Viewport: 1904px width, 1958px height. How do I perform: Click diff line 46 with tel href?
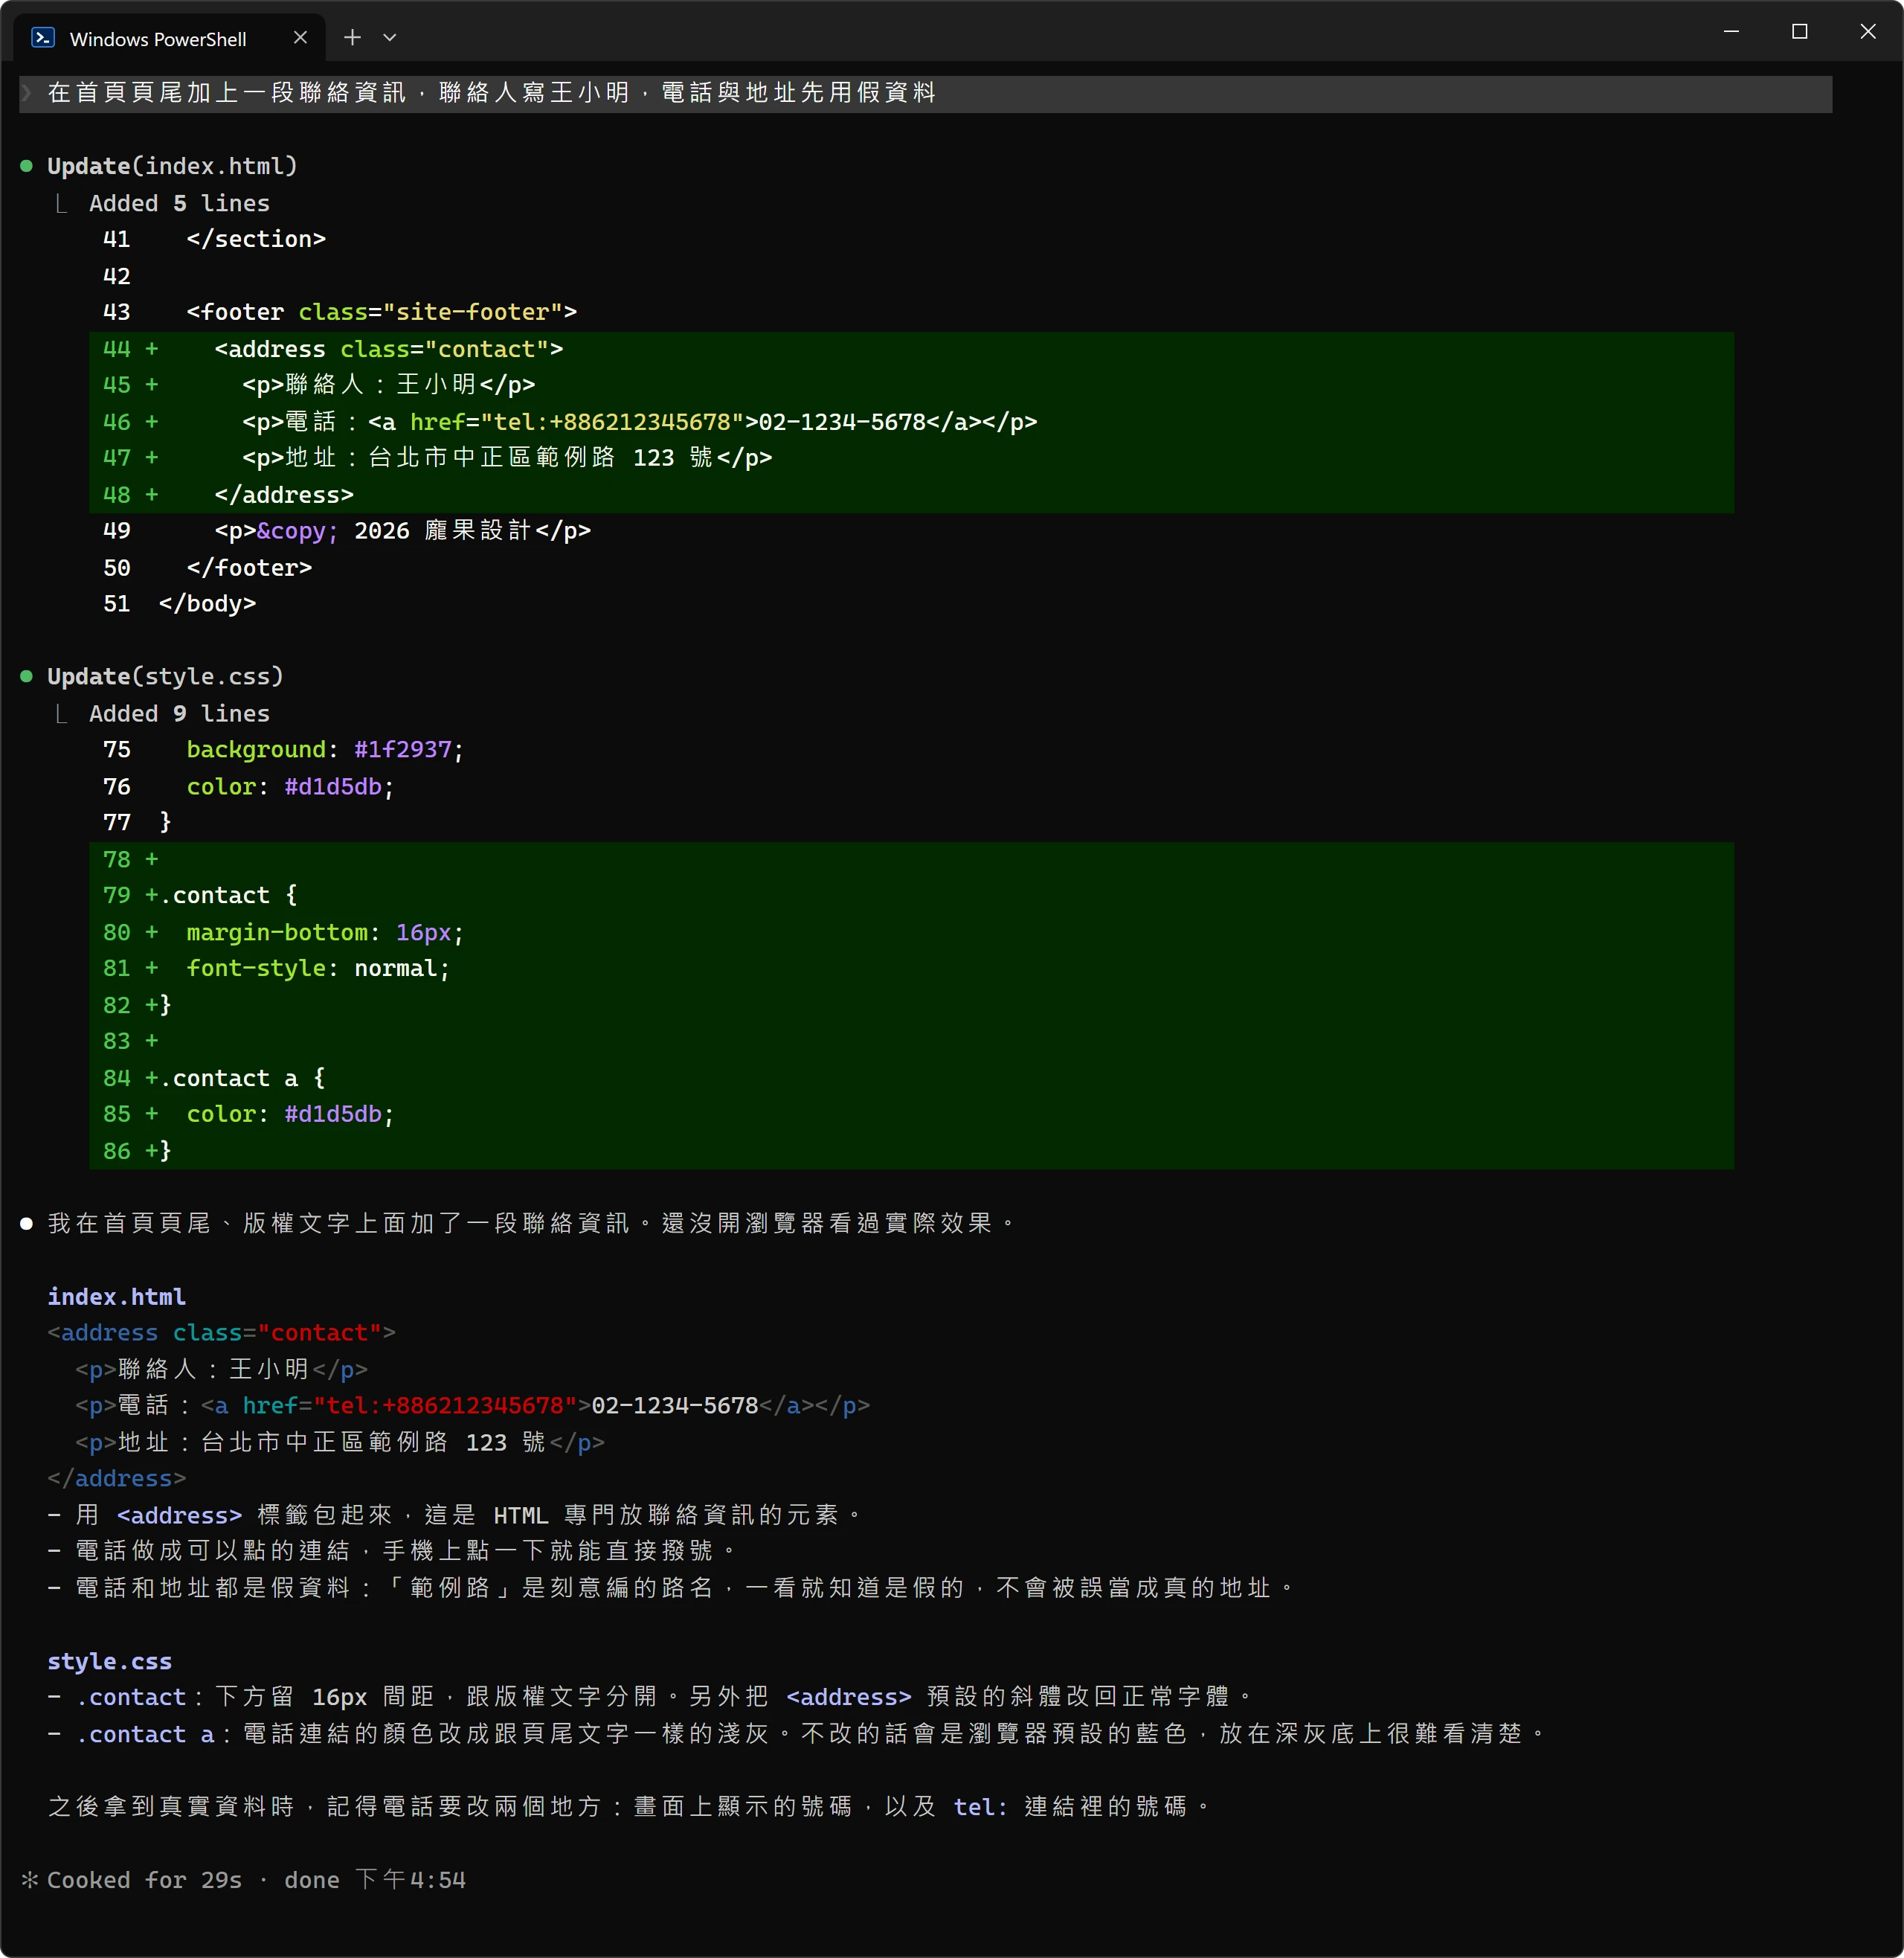pos(911,422)
